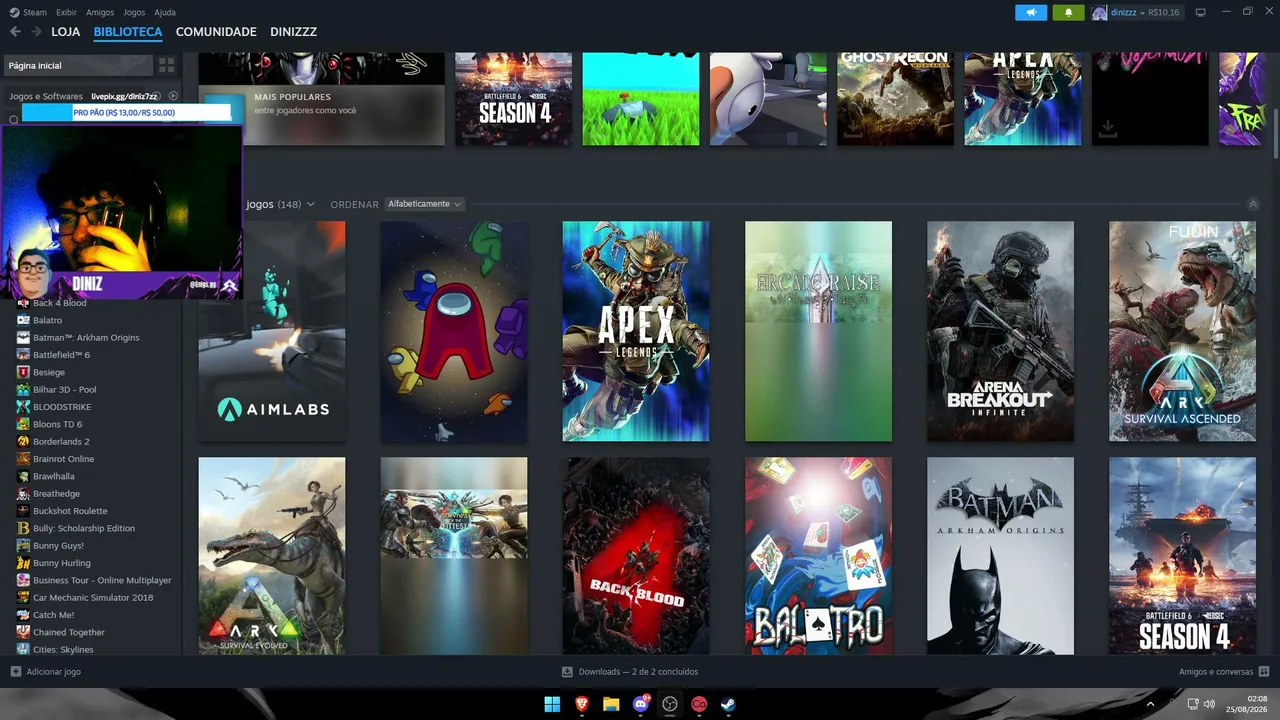
Task: Click Adicionar jogo at the bottom
Action: pos(46,672)
